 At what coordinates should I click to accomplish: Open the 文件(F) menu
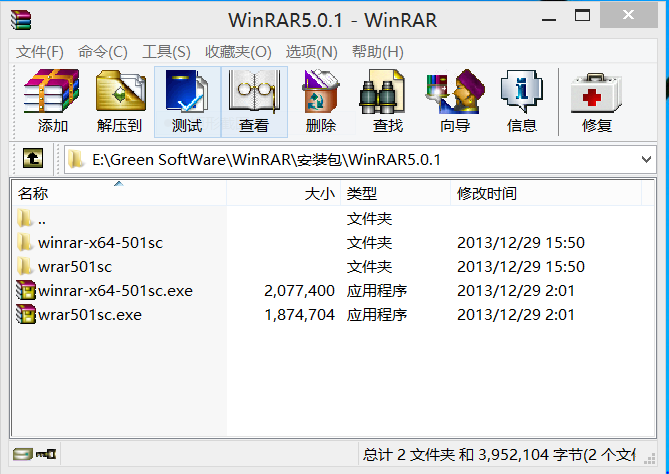(40, 52)
